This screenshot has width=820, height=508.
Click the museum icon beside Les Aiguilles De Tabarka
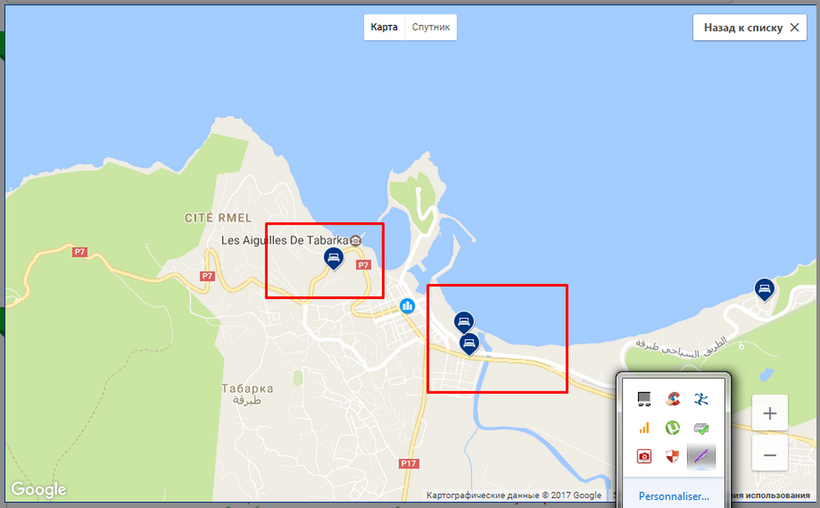356,240
